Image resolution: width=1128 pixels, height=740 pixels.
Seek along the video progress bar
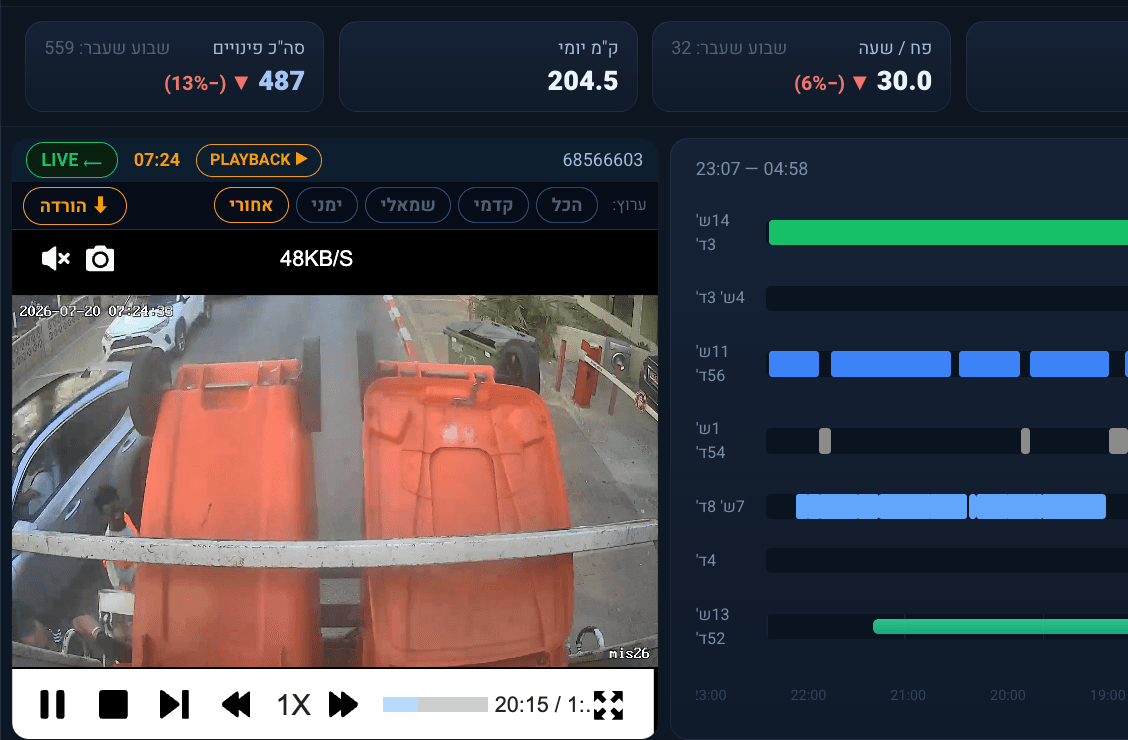pos(435,704)
